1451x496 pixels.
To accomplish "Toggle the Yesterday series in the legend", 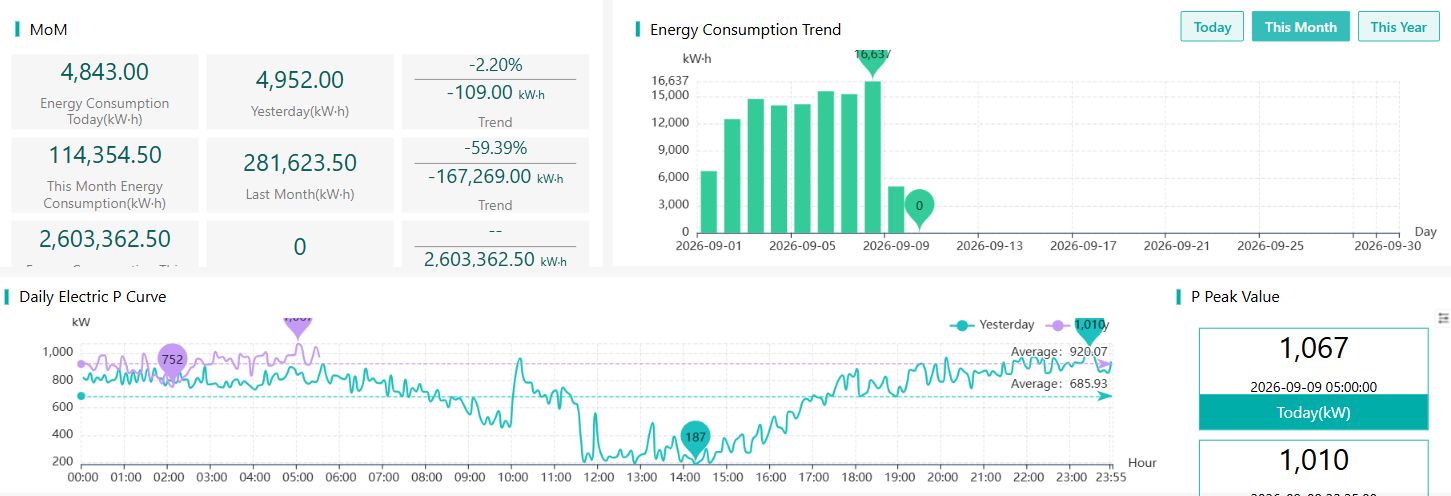I will [992, 325].
